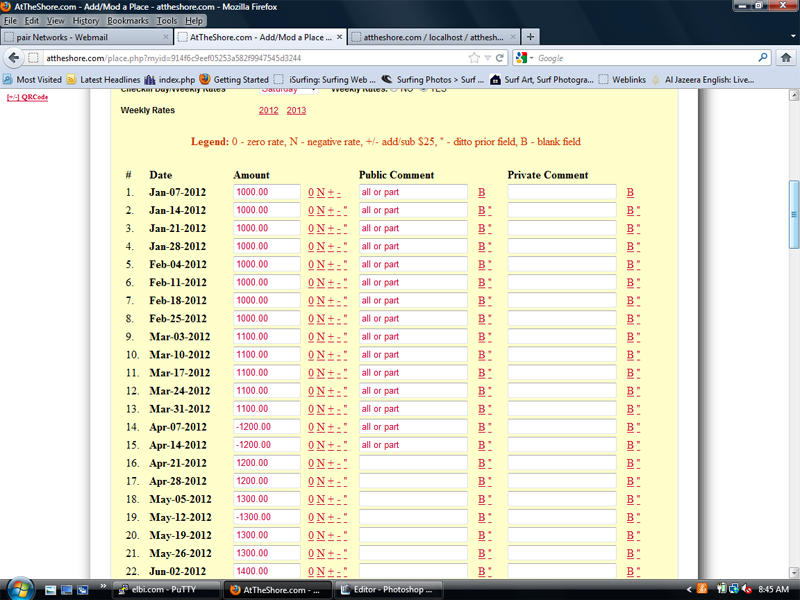Open the Surfing Photos > Surf bookmark
Screen dimensions: 800x600
[433, 80]
